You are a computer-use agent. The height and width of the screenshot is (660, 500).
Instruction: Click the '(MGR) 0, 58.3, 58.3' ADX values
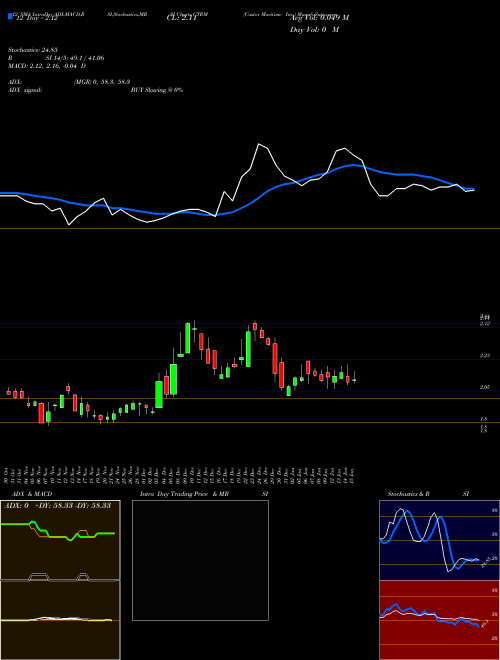[x=101, y=82]
